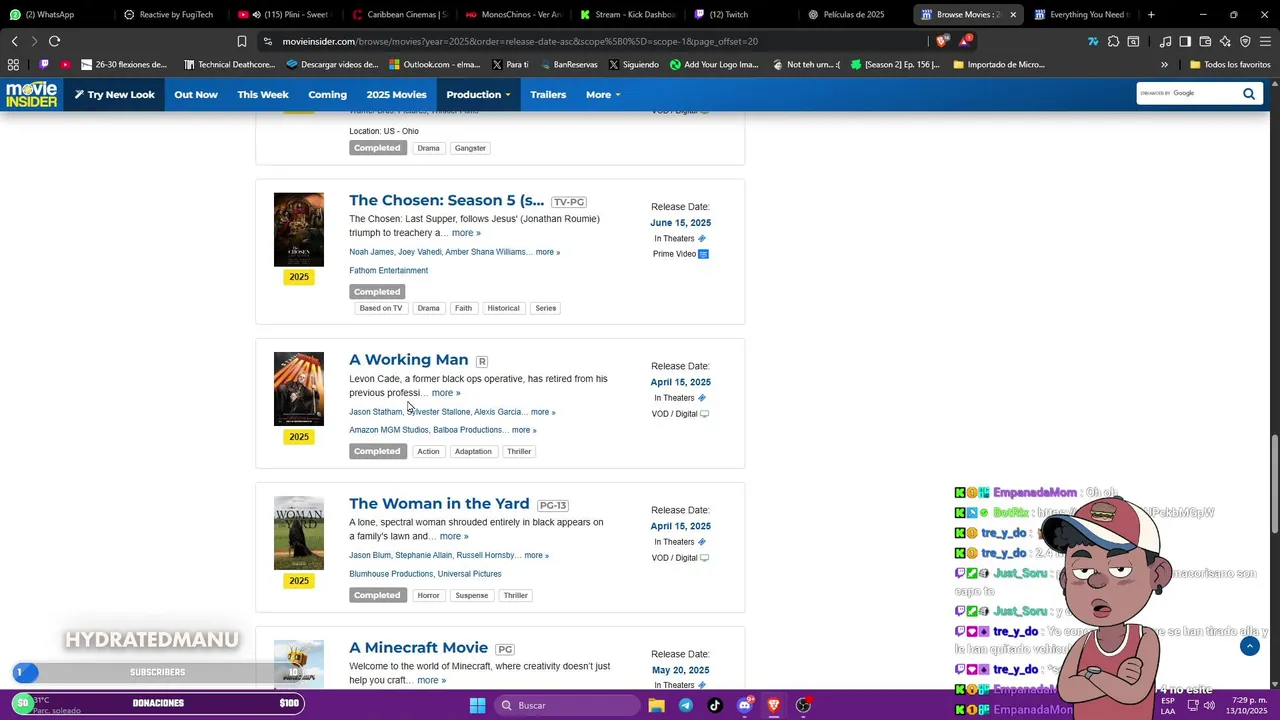
Task: Open the Brave VPN shield icon
Action: coord(1245,41)
